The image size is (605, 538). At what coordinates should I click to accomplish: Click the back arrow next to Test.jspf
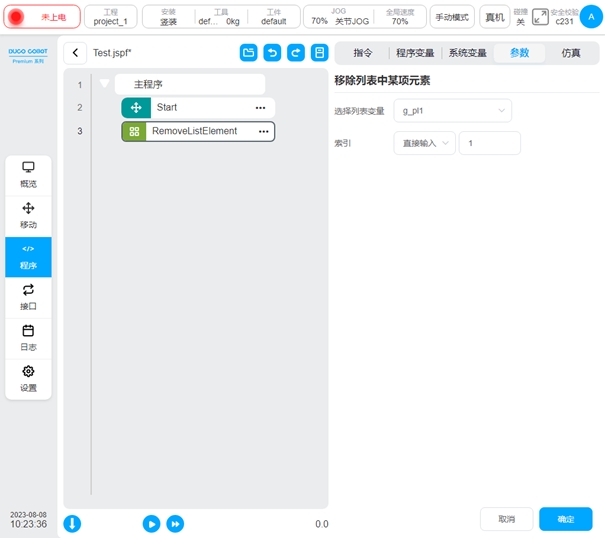point(75,53)
